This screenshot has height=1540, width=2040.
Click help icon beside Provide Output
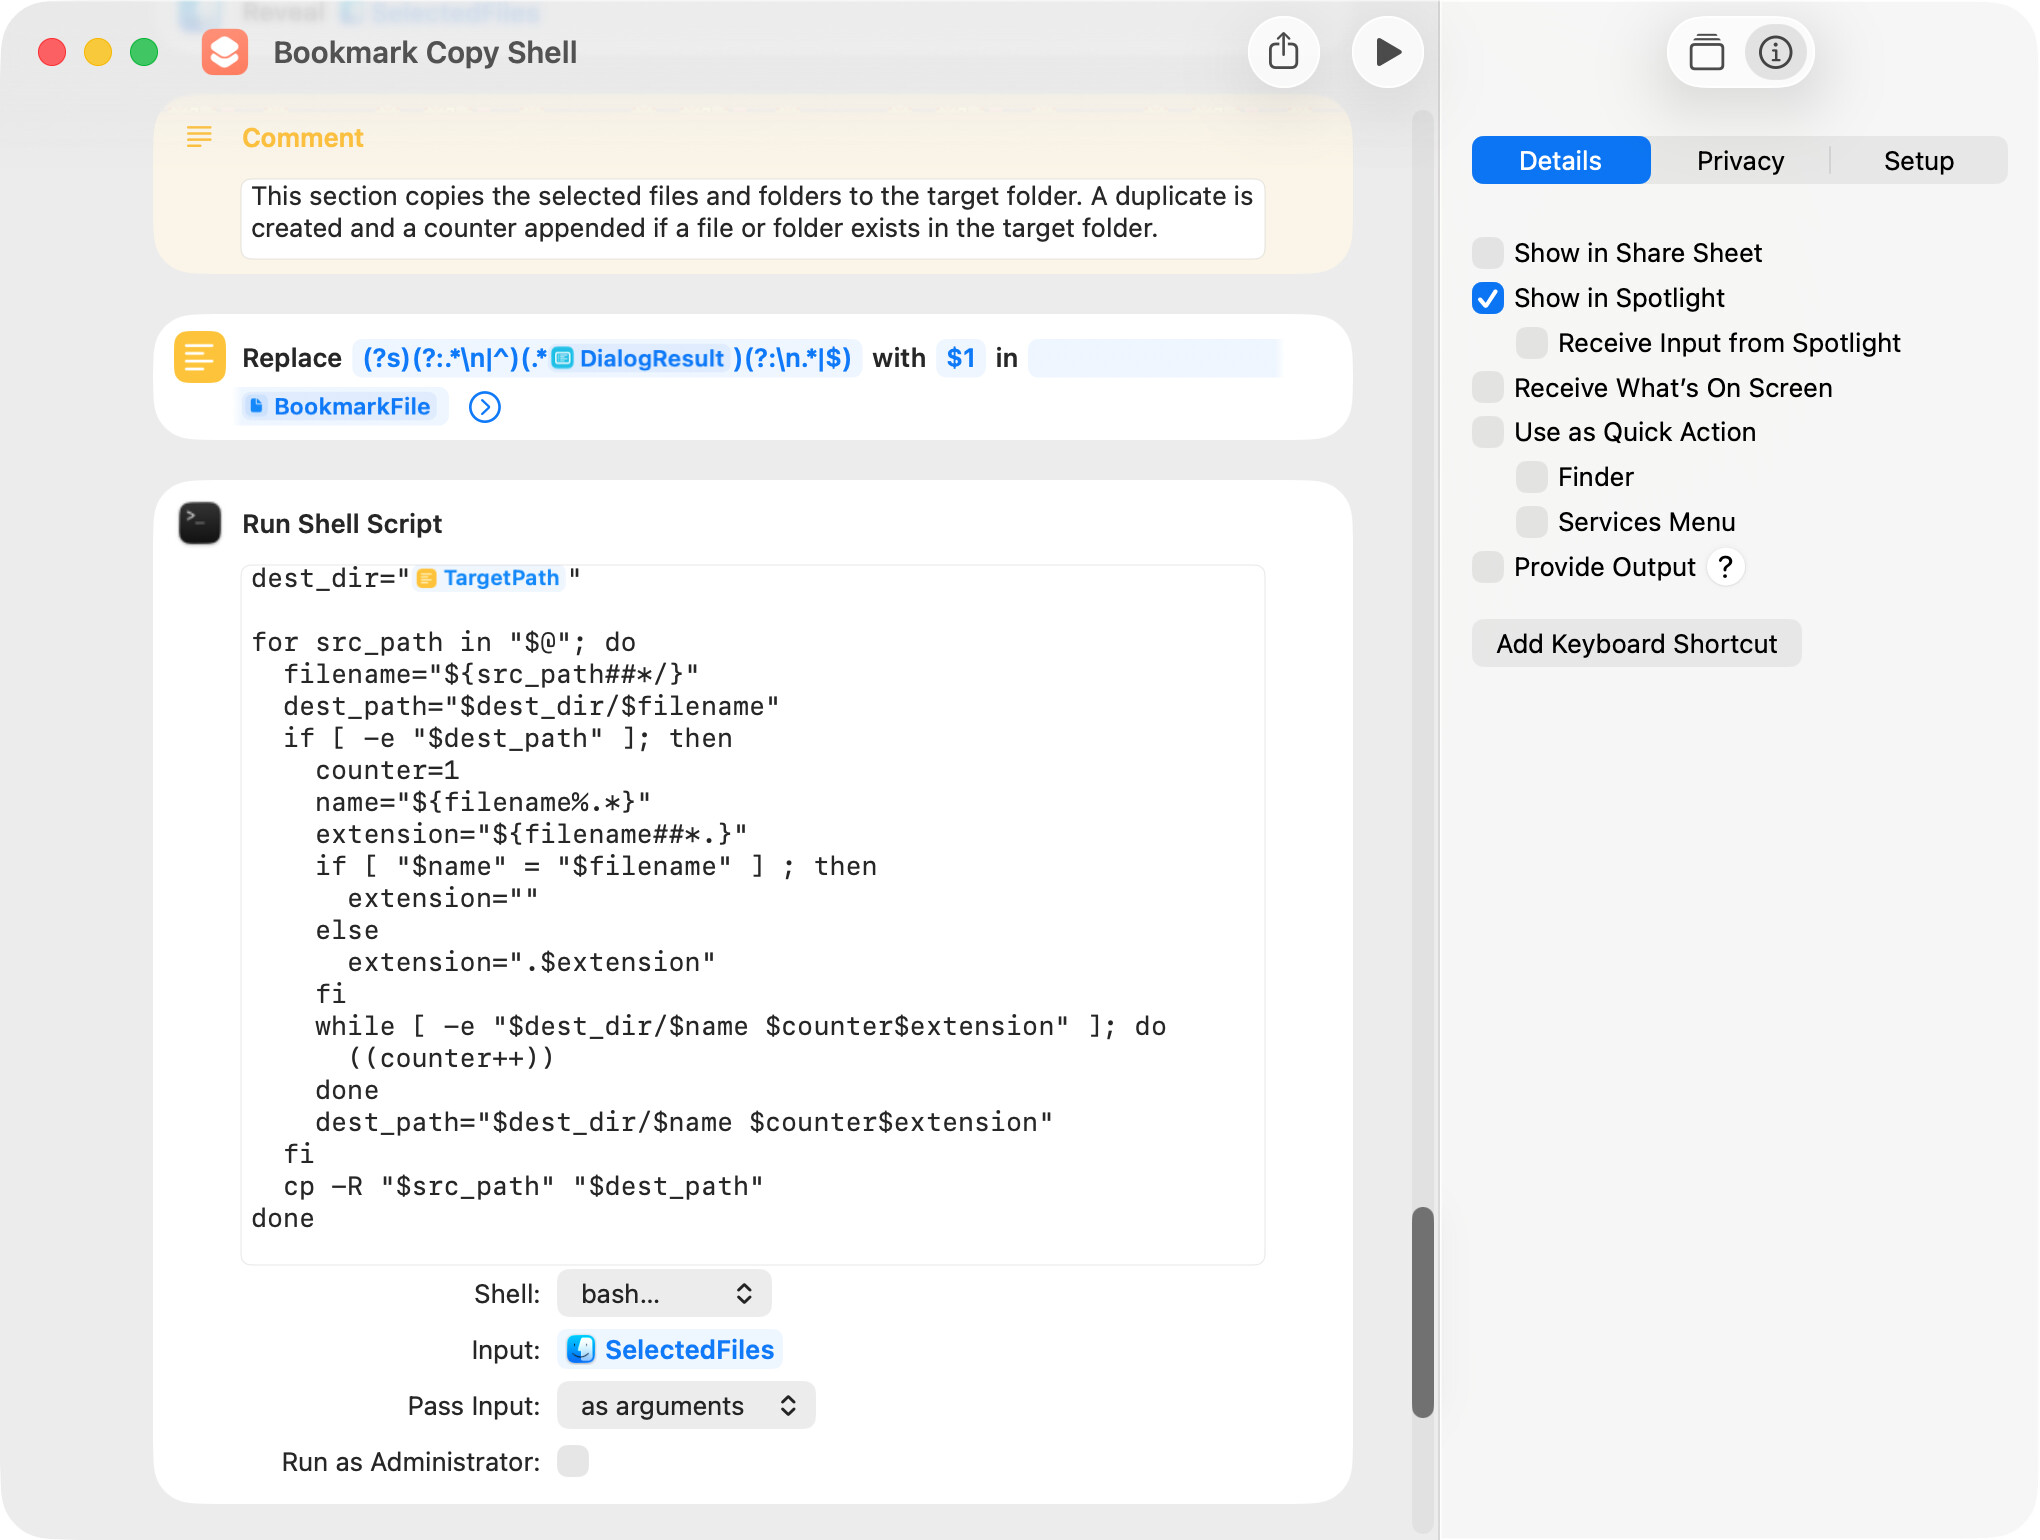tap(1725, 567)
